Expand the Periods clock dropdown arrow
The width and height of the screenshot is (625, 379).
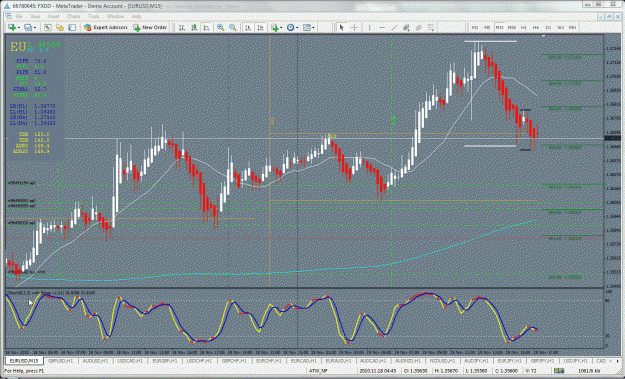click(x=297, y=27)
